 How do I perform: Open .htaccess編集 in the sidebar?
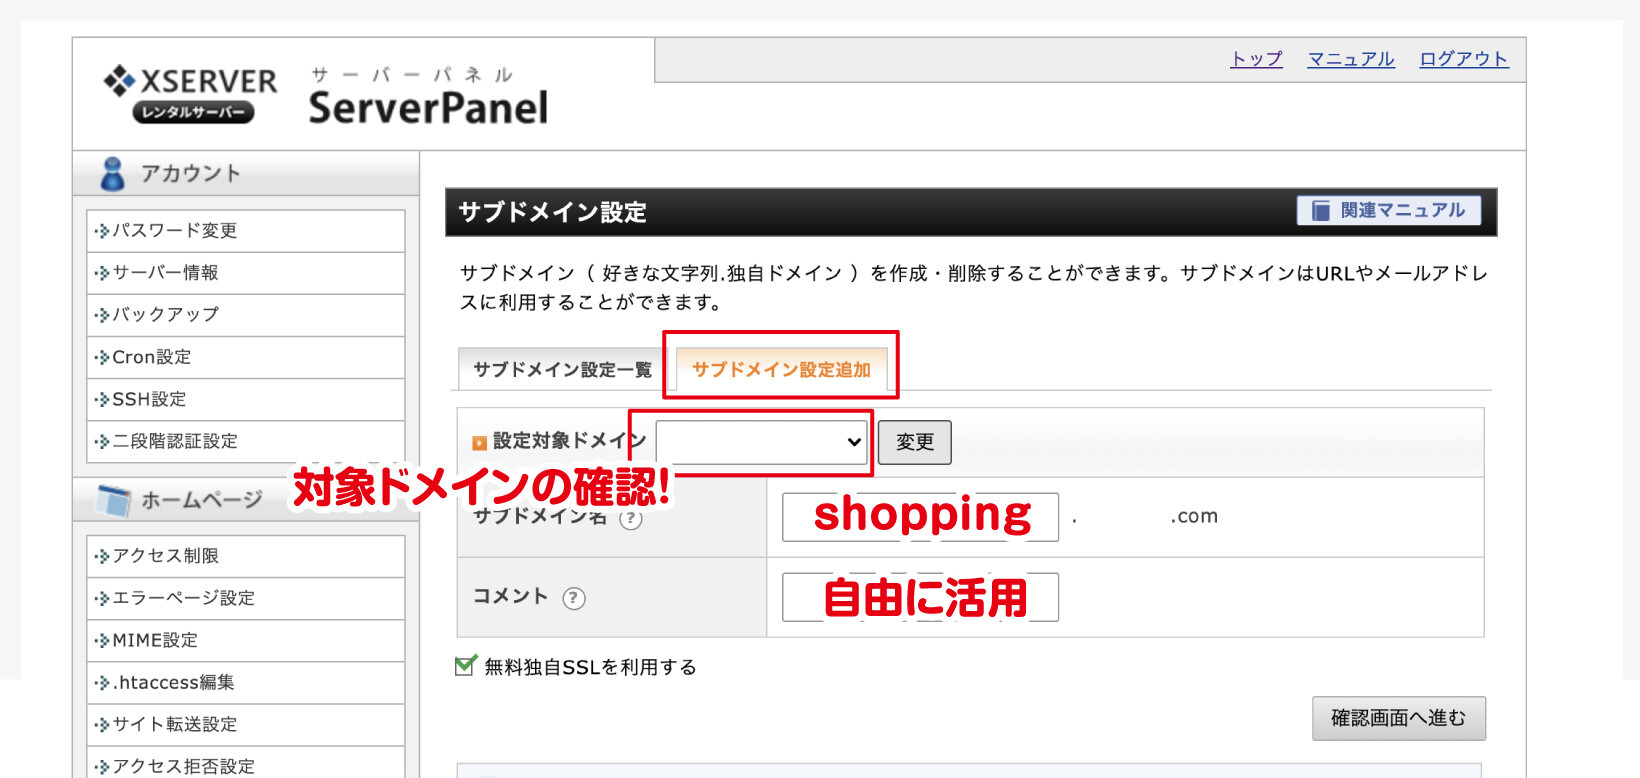(173, 682)
